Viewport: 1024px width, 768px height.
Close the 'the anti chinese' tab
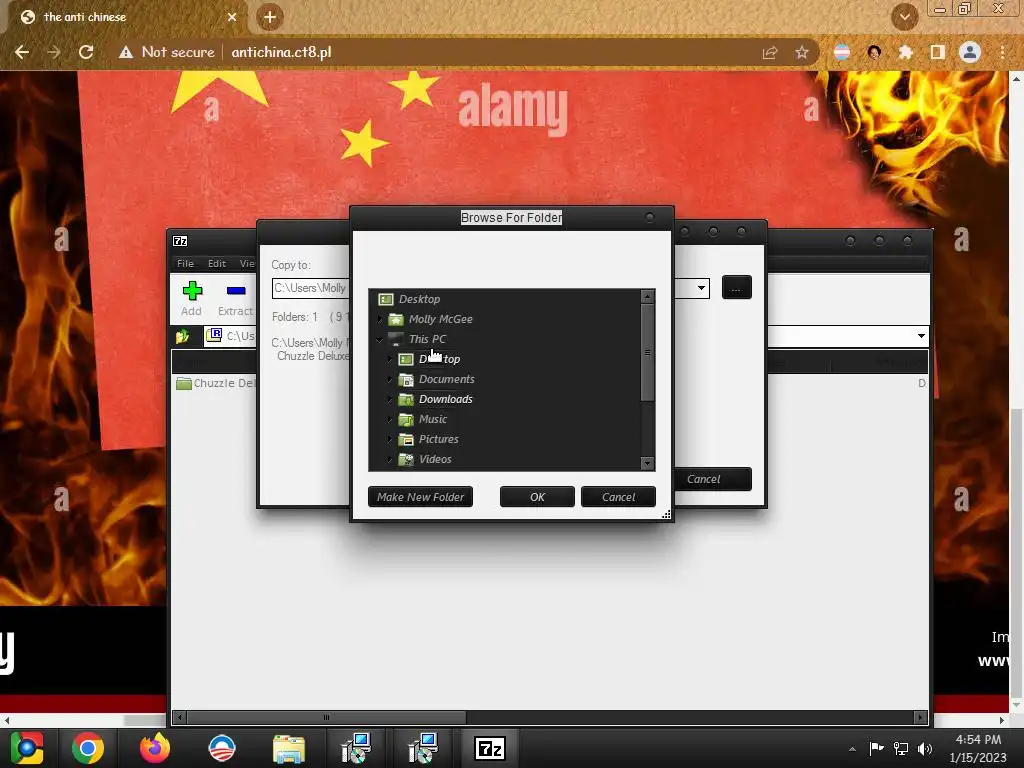(x=232, y=17)
